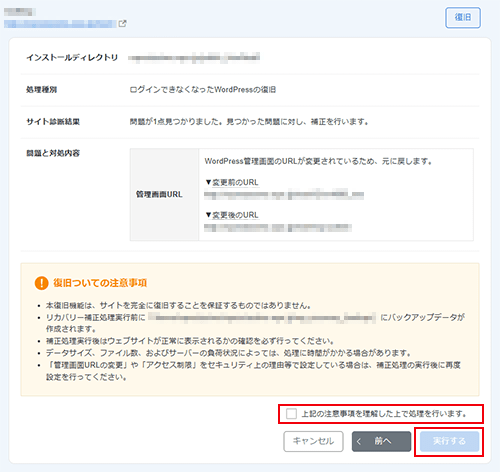Click the キャンセル button

tap(313, 441)
